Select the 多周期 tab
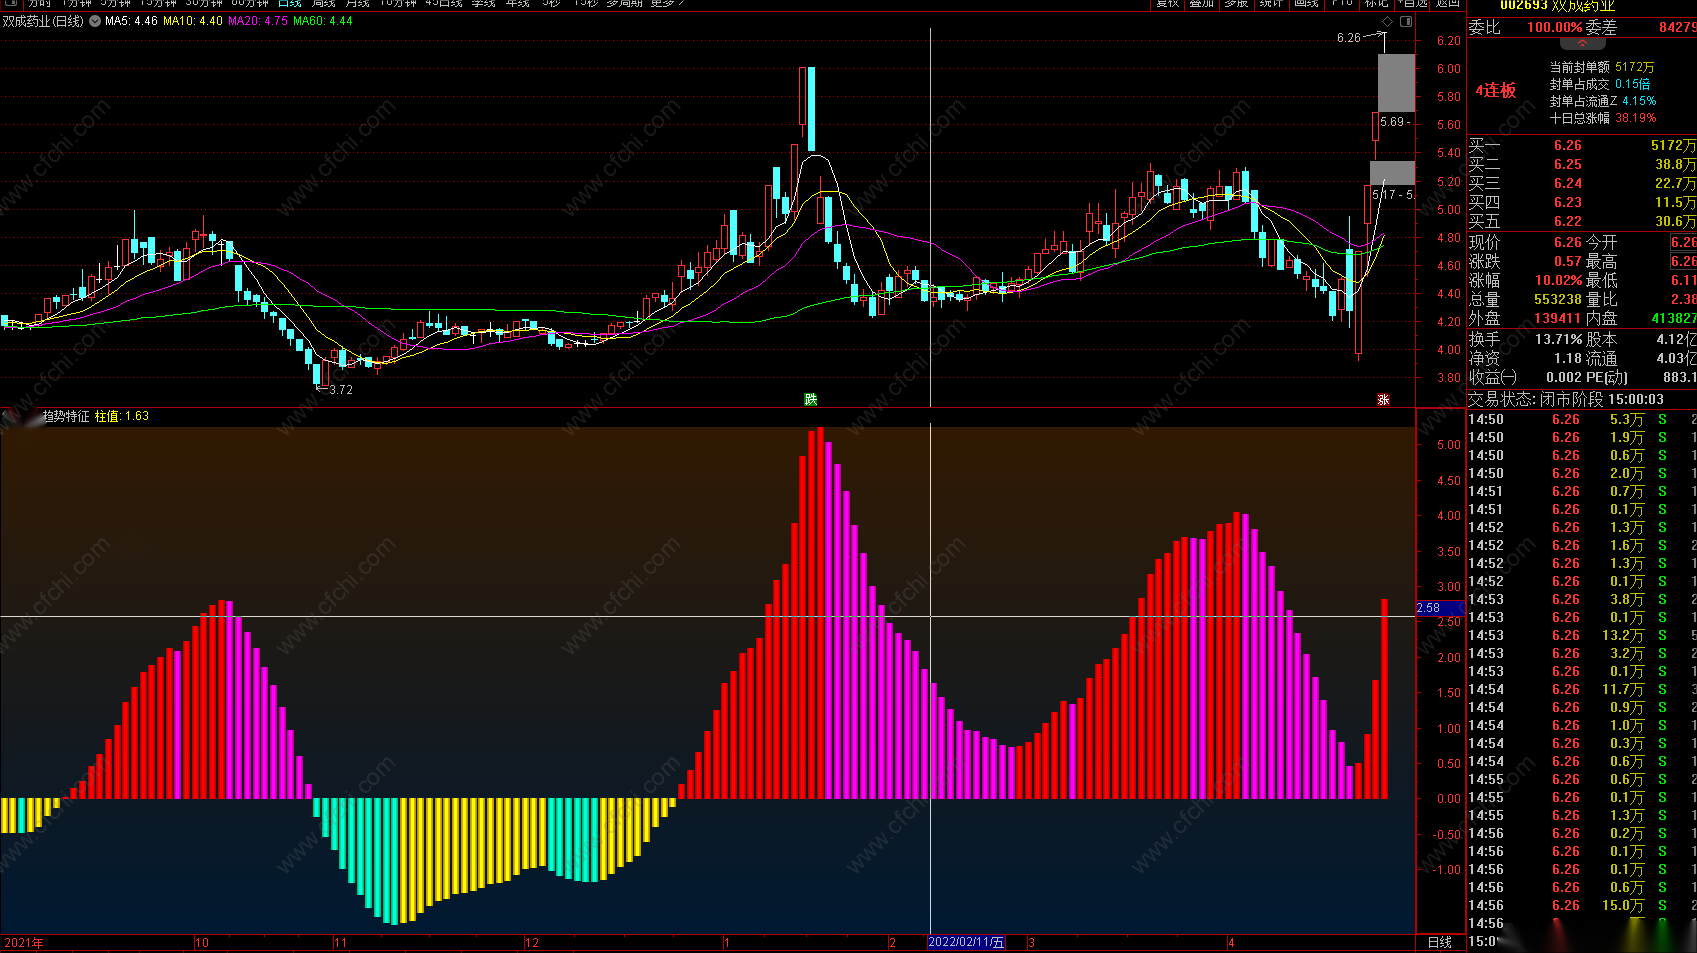Screen dimensions: 1697x953 [x=625, y=4]
